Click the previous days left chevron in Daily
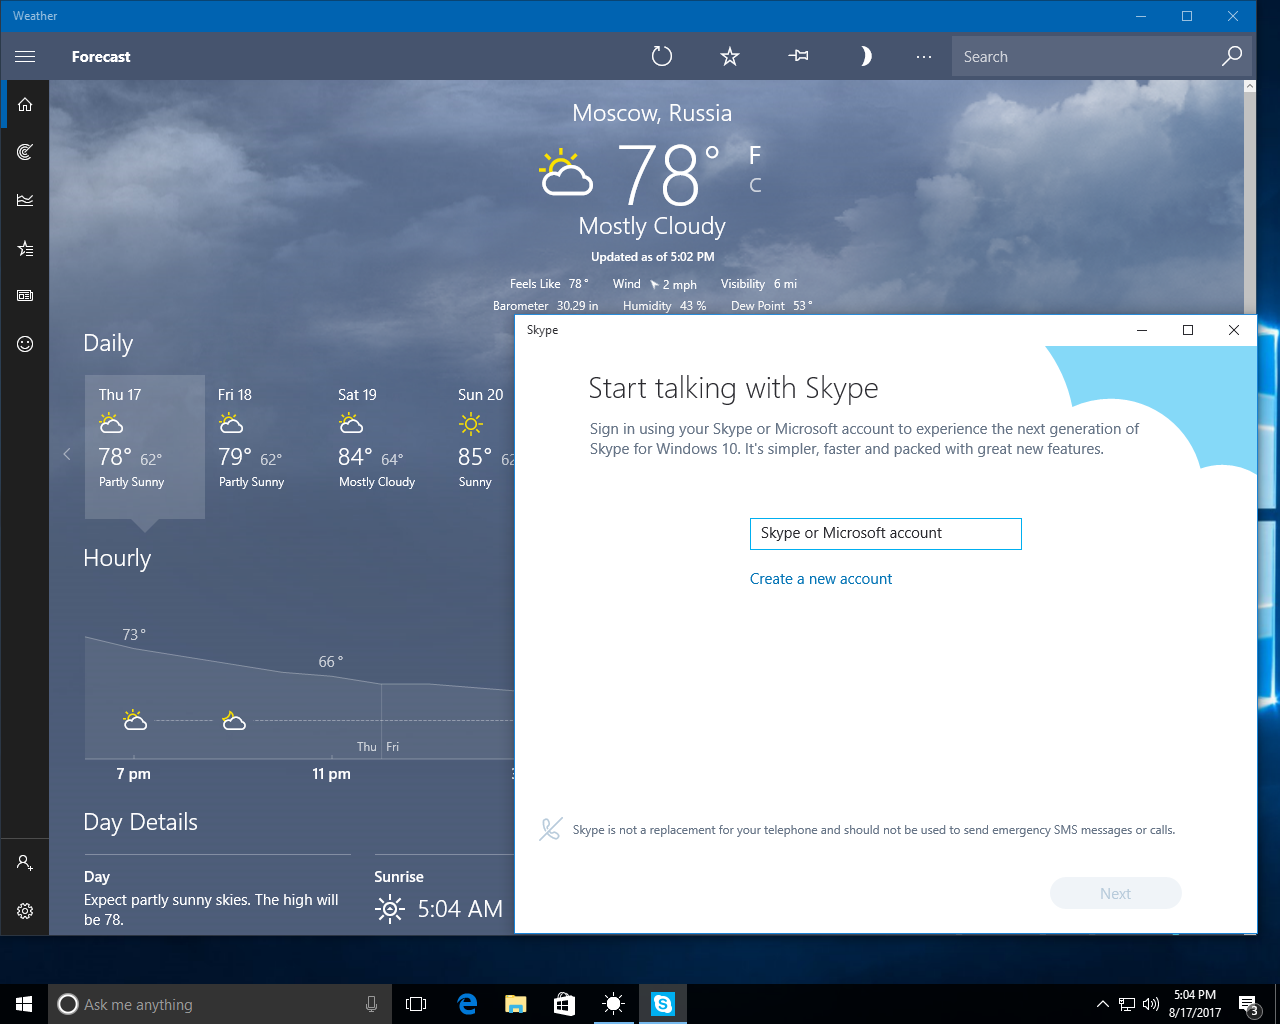Image resolution: width=1280 pixels, height=1024 pixels. click(67, 454)
